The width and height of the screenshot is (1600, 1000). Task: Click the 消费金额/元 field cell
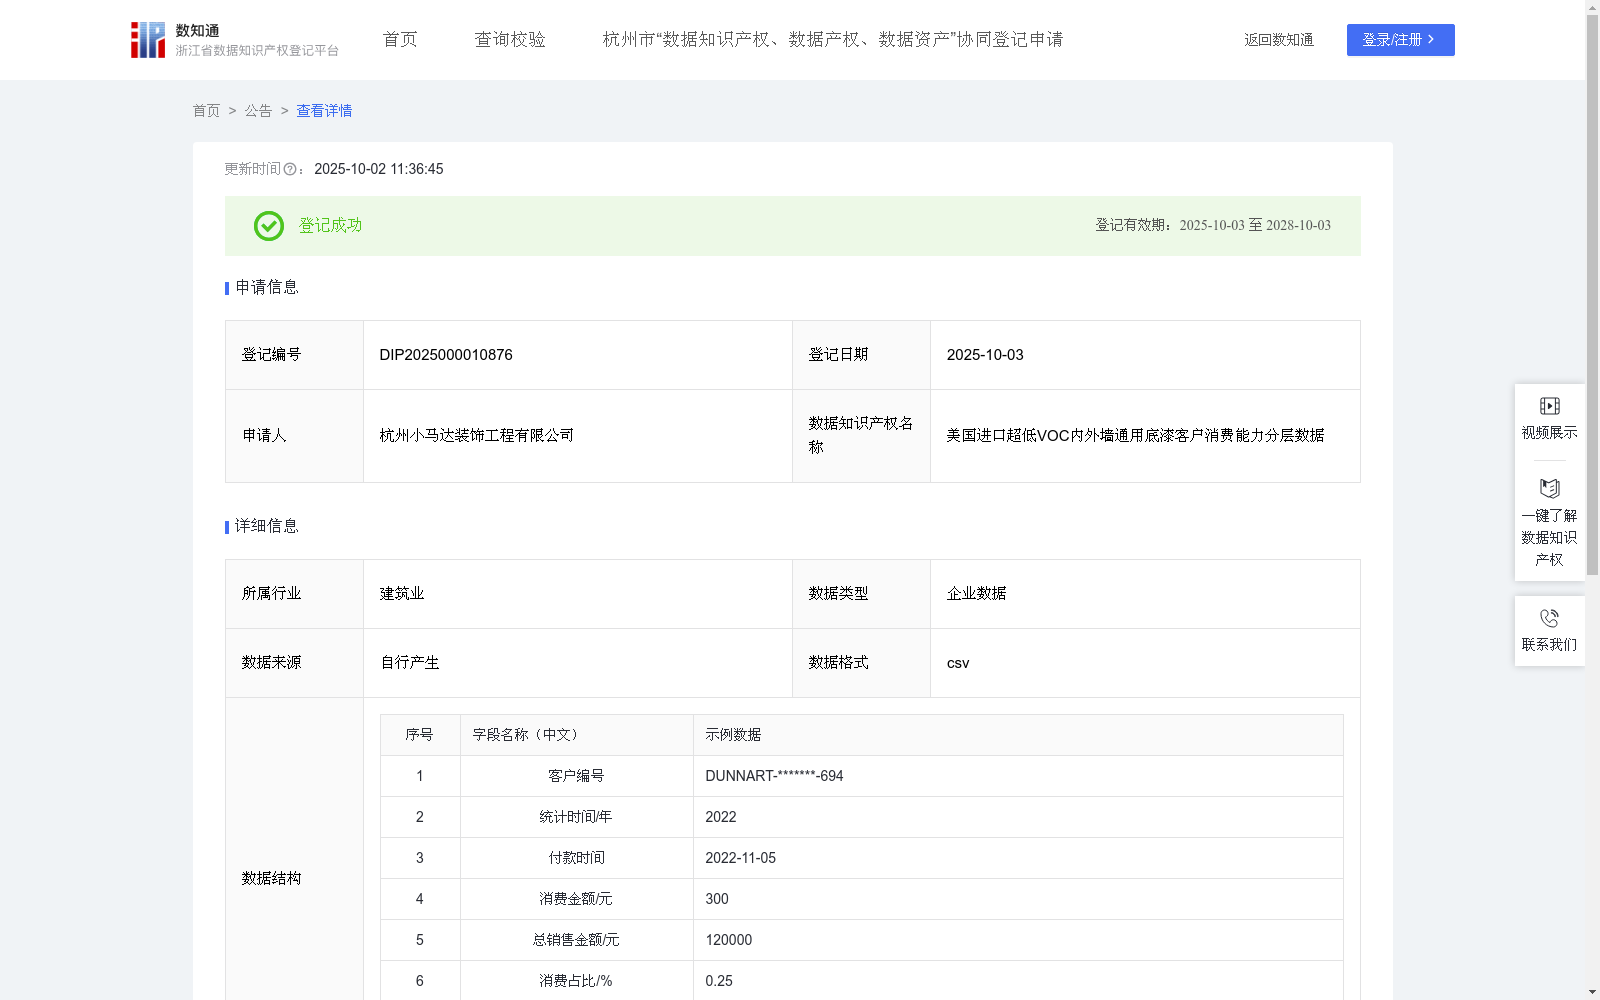576,899
